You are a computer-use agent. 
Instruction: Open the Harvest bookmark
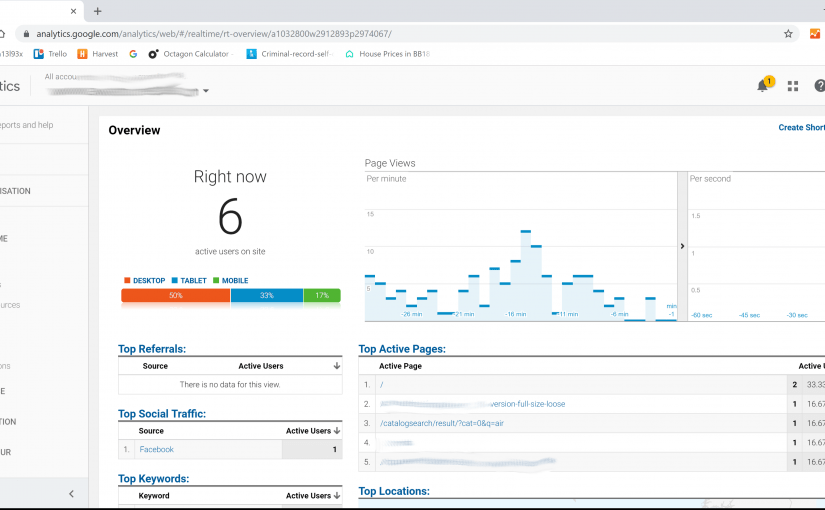[x=97, y=54]
